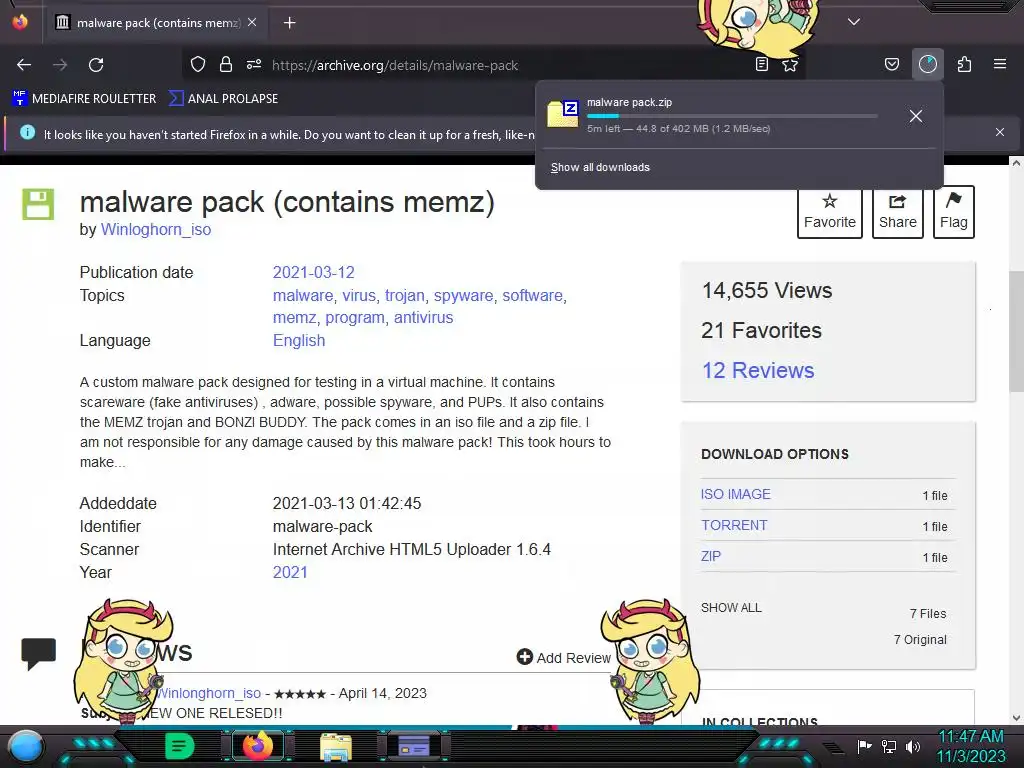Click Add Review link
Image resolution: width=1024 pixels, height=768 pixels.
[x=564, y=658]
